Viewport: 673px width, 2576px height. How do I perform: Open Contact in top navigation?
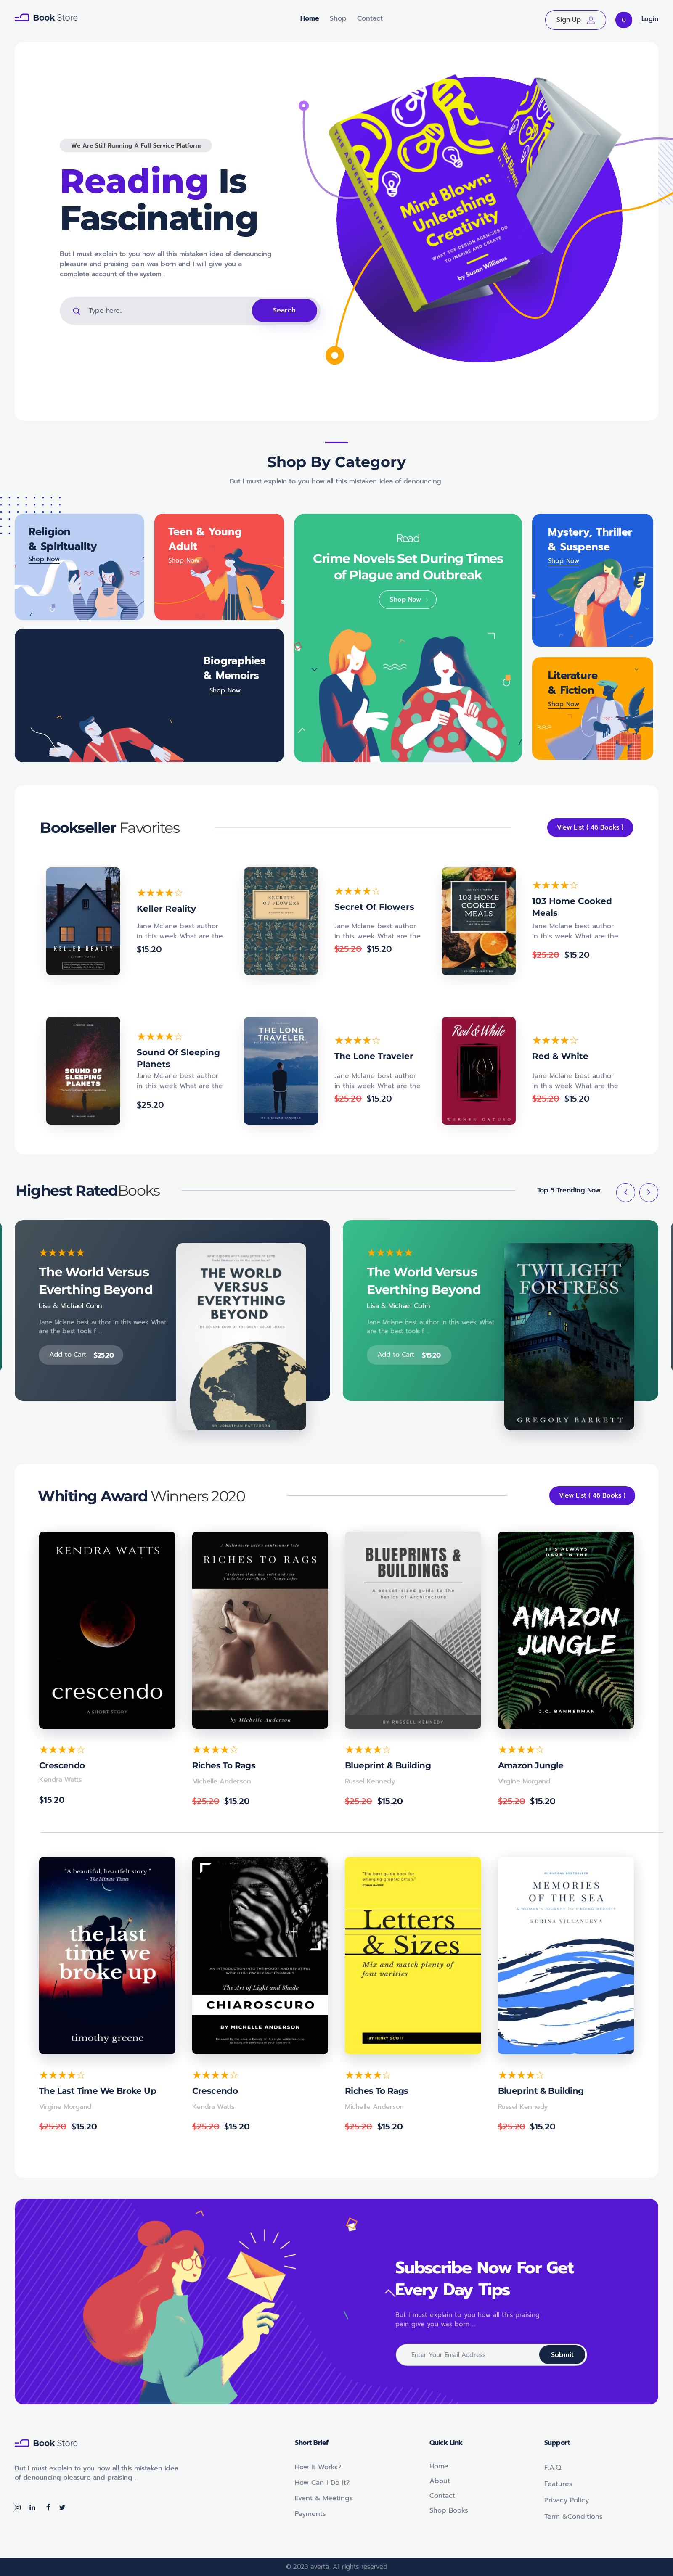(370, 18)
